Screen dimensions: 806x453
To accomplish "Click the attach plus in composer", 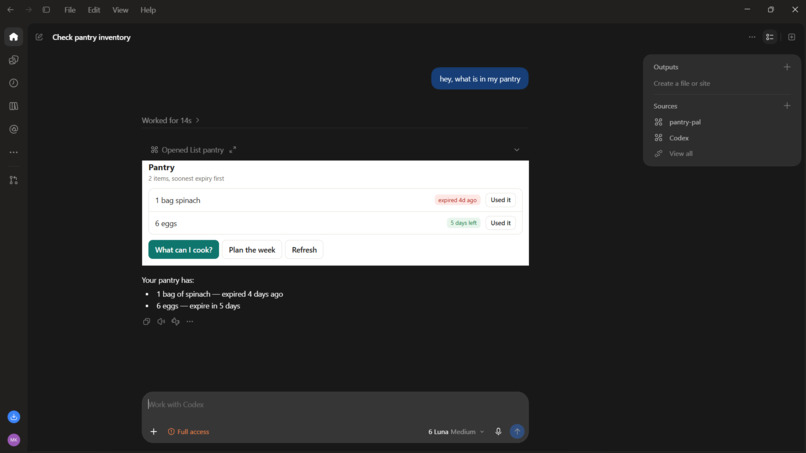I will tap(154, 431).
